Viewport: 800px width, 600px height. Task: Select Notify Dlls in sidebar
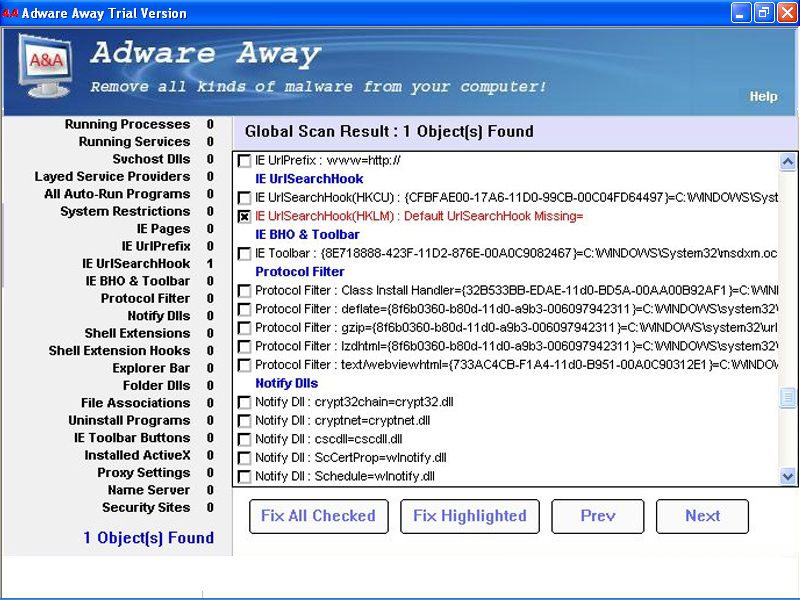pos(159,316)
